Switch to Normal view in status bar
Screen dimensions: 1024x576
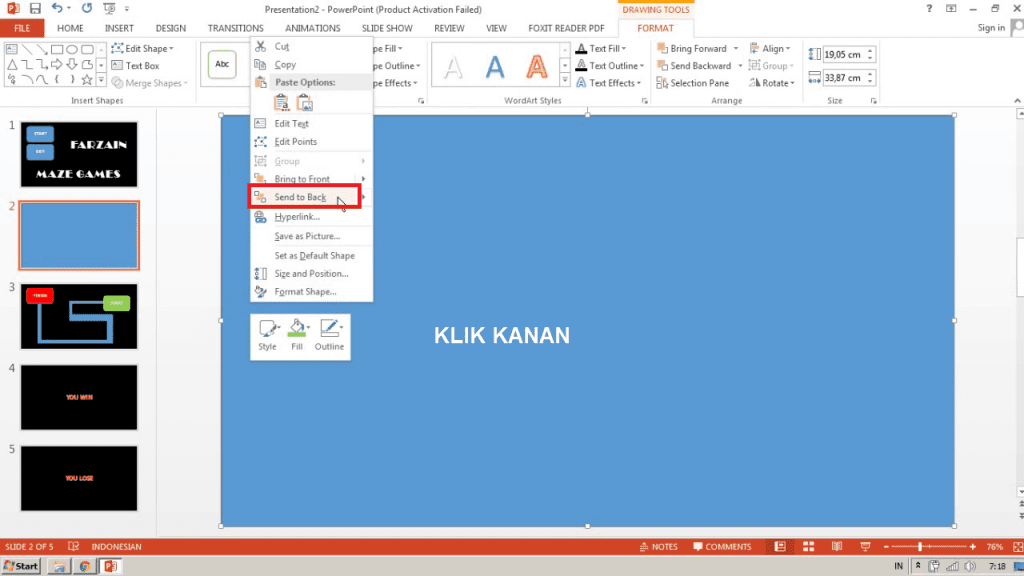click(780, 547)
